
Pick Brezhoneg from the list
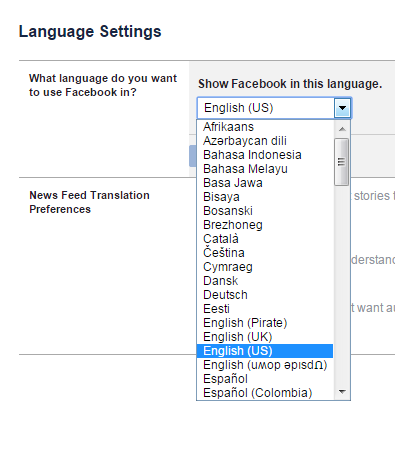[265, 225]
